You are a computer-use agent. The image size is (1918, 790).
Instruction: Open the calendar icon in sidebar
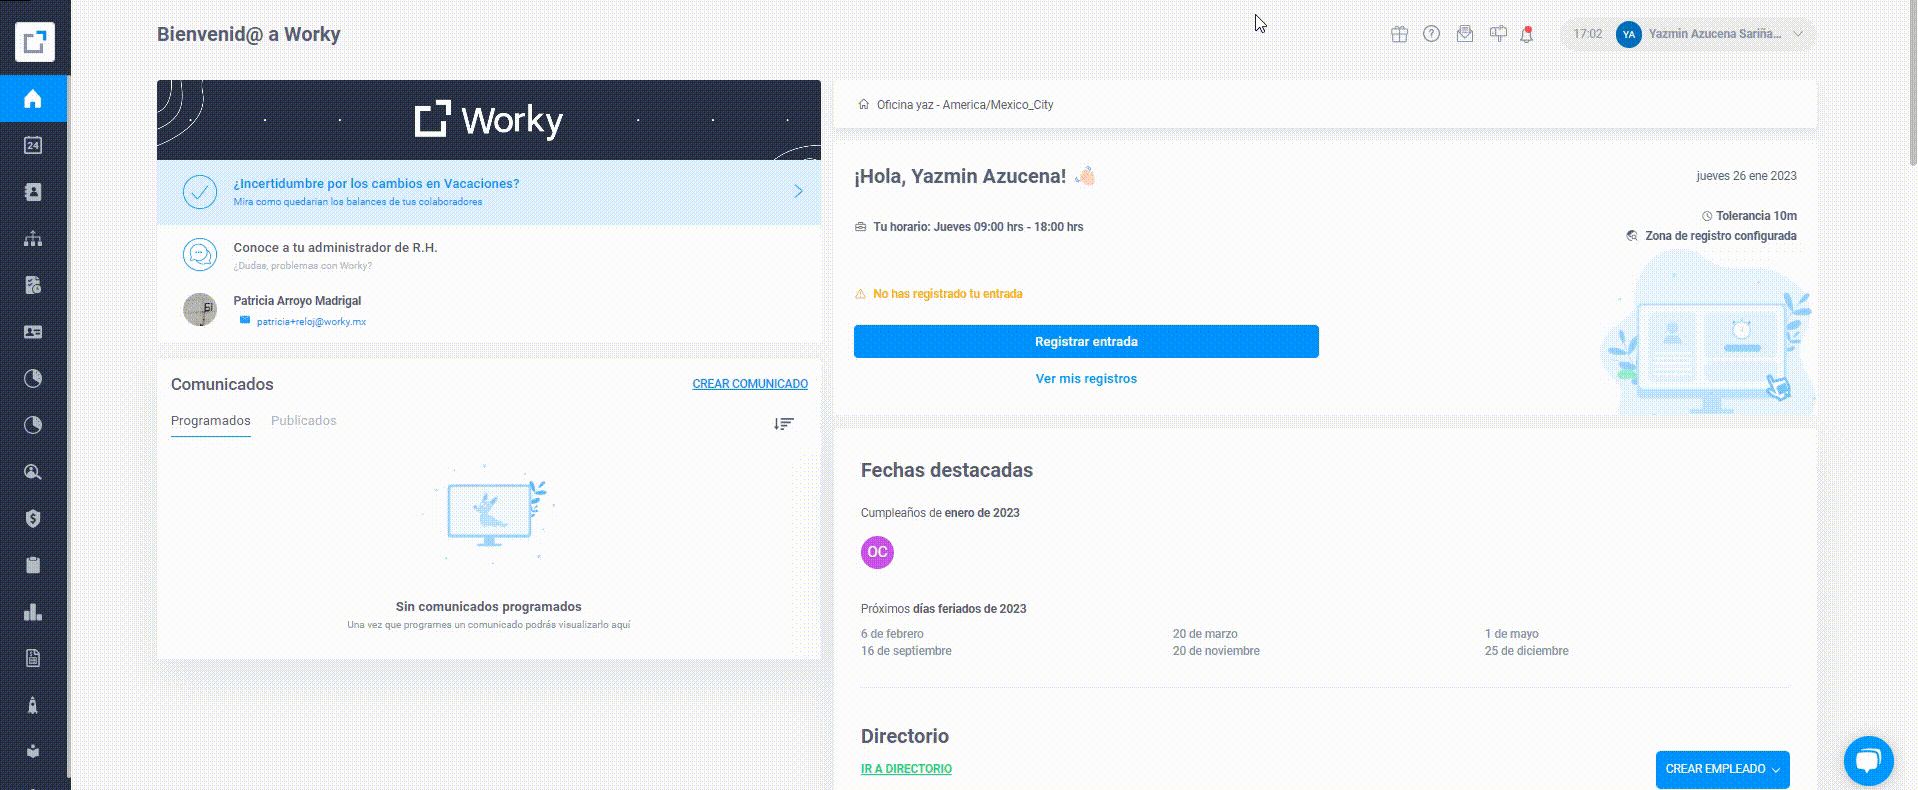pyautogui.click(x=33, y=145)
